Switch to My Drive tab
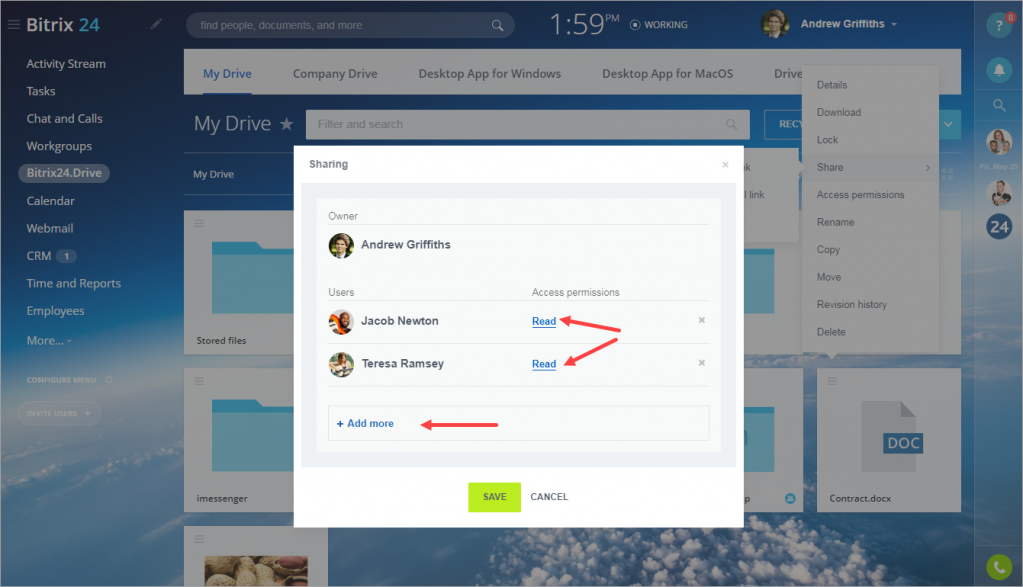The height and width of the screenshot is (587, 1023). 227,74
